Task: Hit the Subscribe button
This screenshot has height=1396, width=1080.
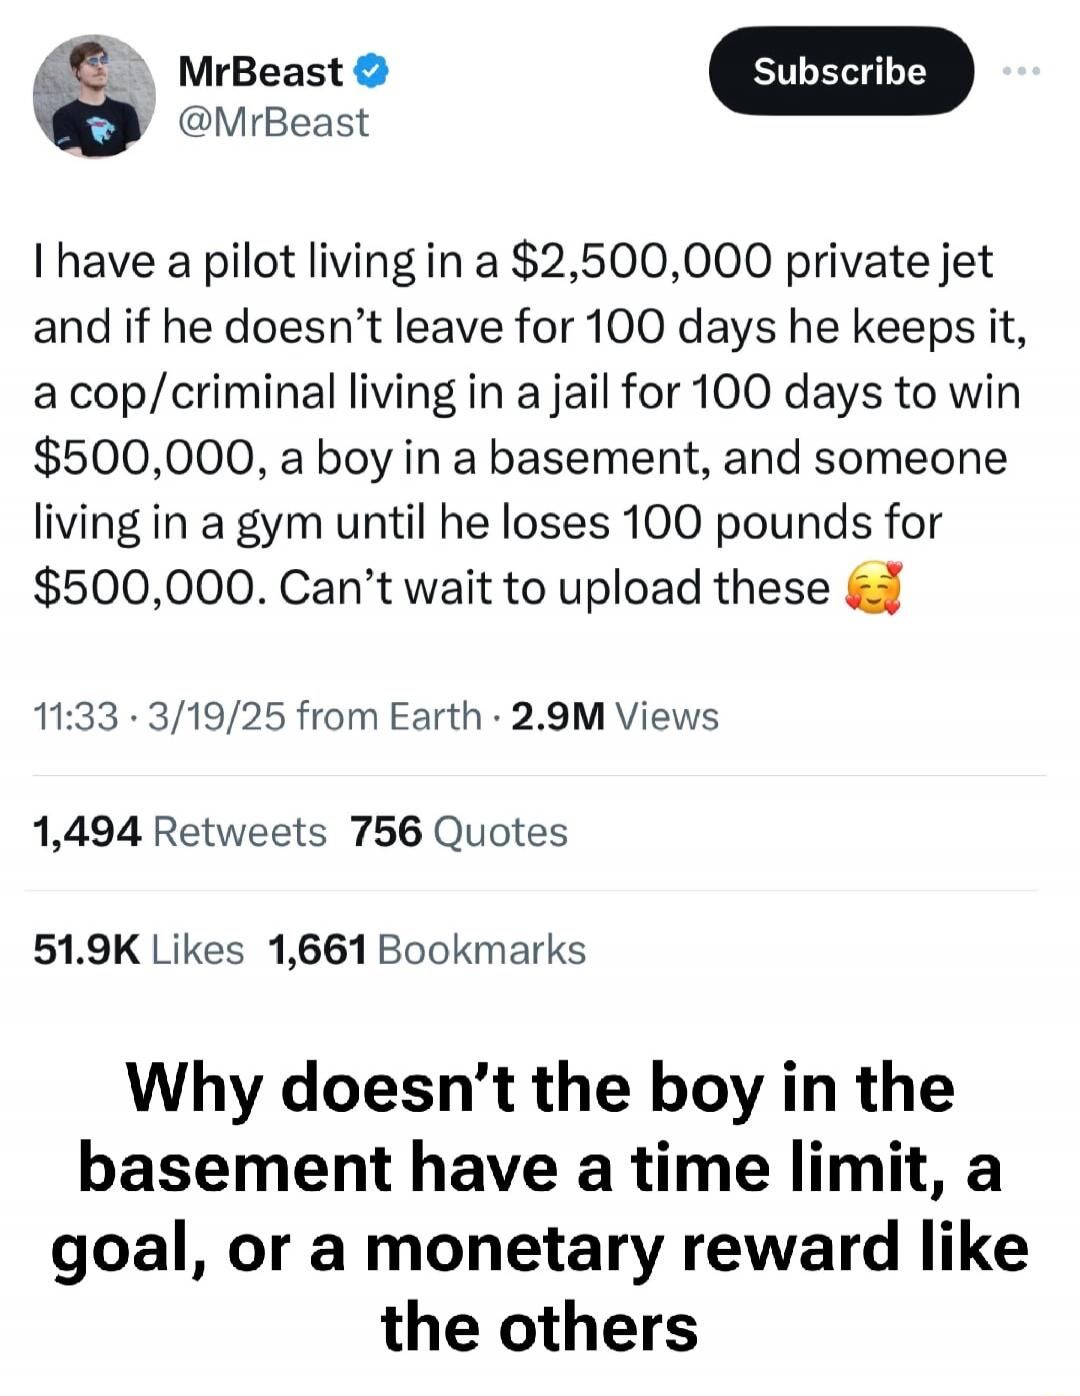Action: [840, 71]
